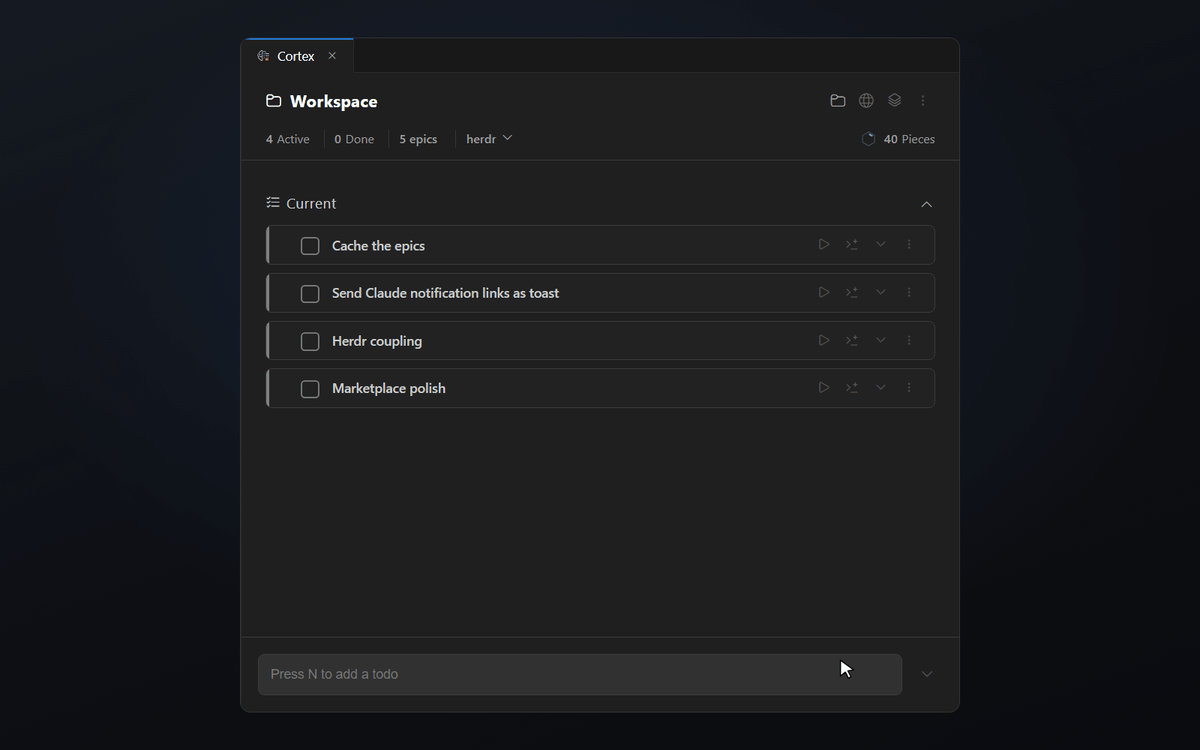The height and width of the screenshot is (750, 1200).
Task: Run the Send Claude notification links todo
Action: 824,293
